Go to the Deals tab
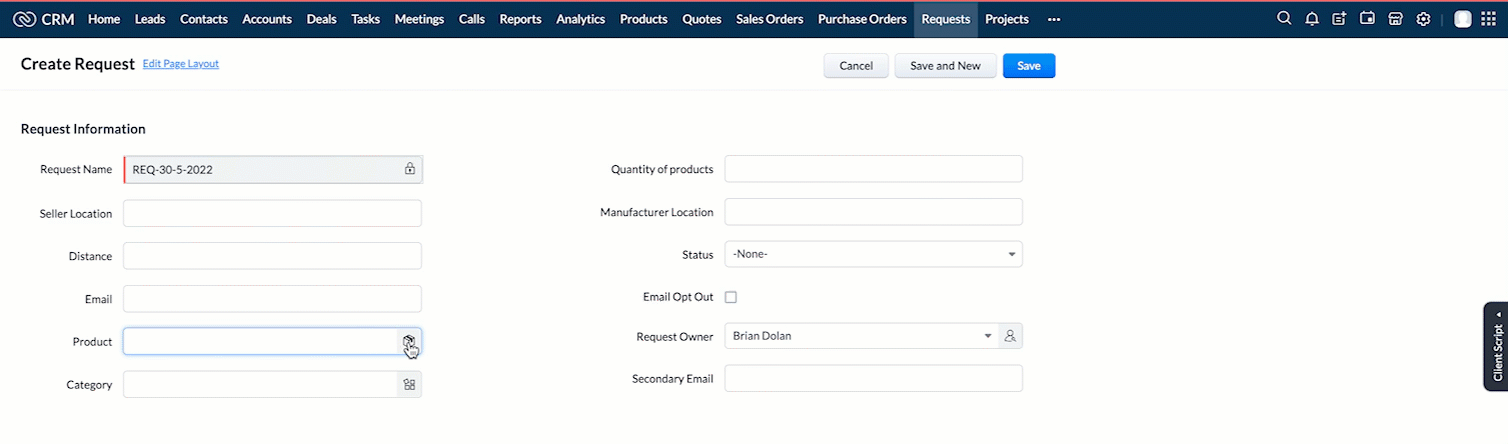 pyautogui.click(x=321, y=19)
